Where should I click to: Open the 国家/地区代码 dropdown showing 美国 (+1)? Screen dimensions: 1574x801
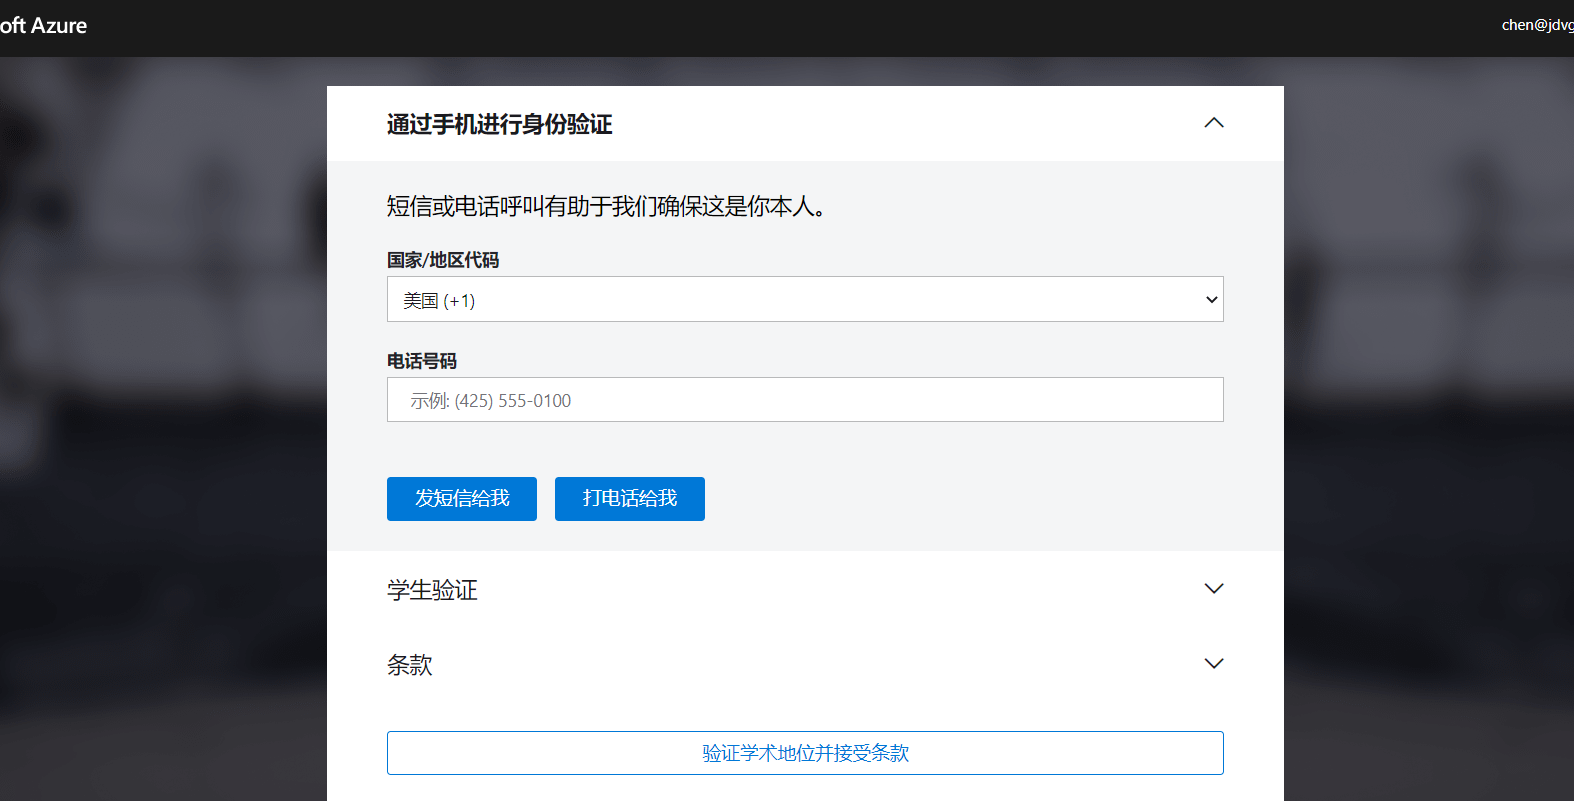(x=805, y=299)
